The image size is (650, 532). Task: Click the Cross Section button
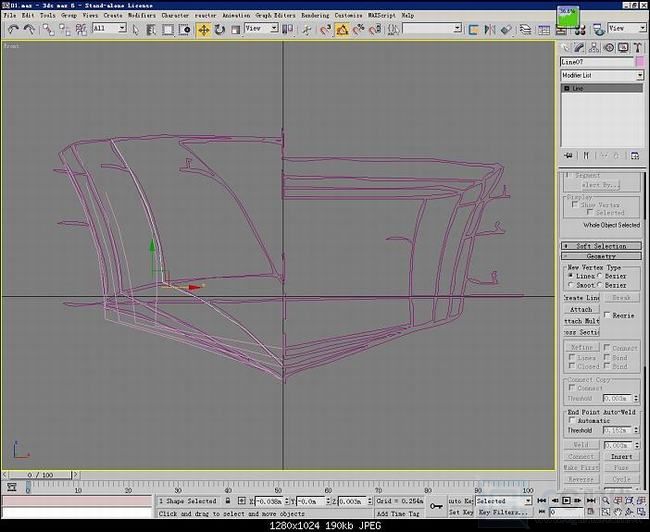point(581,332)
